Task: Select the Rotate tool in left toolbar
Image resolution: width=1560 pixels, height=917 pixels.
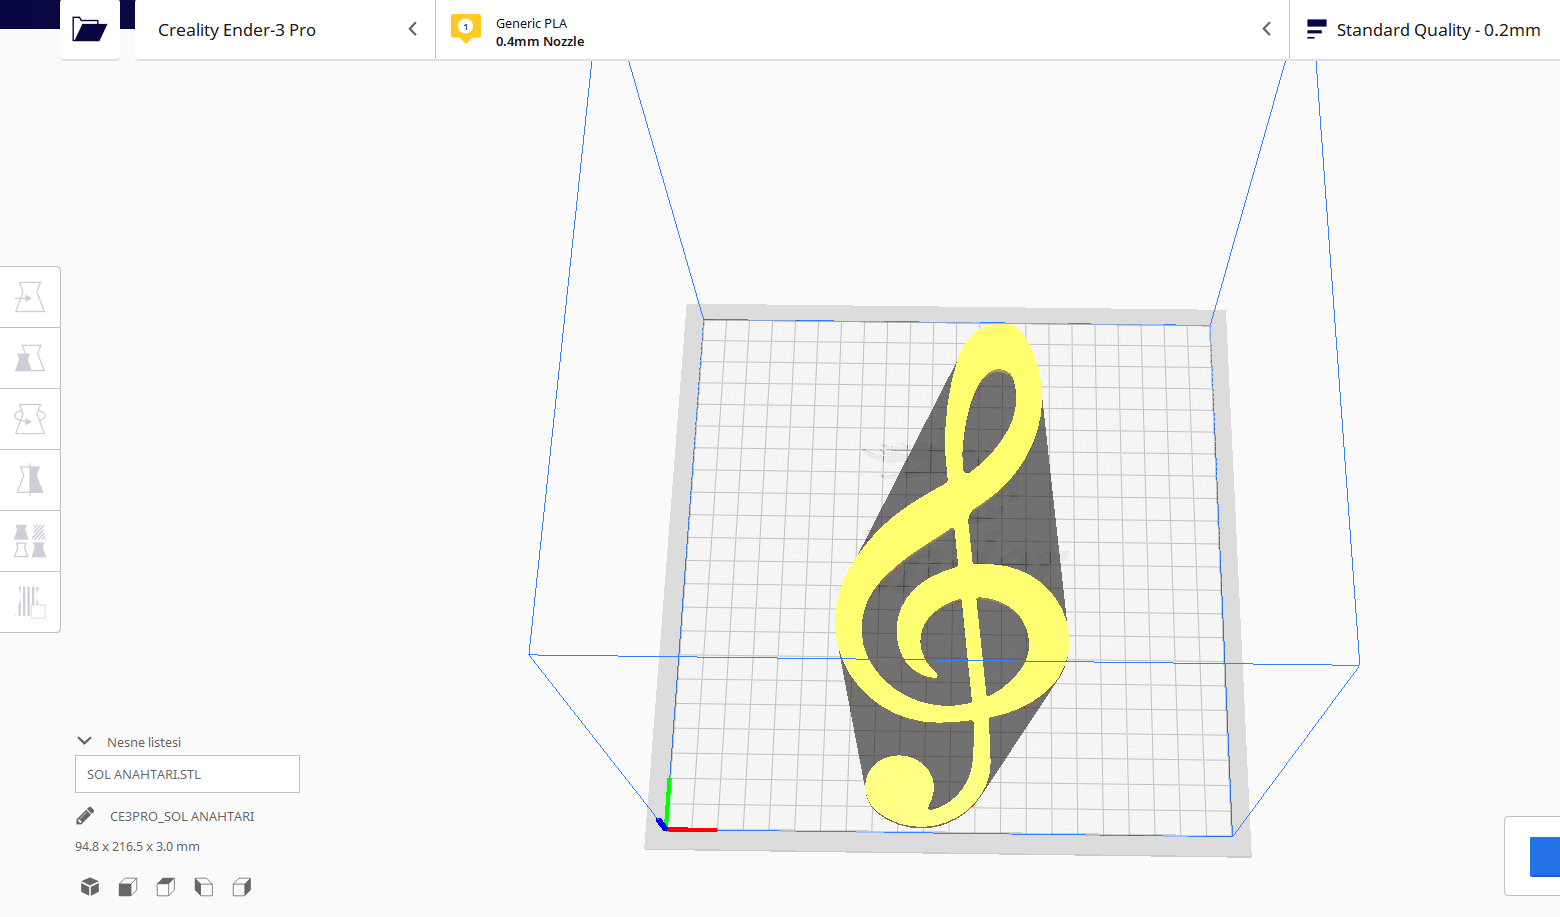Action: click(30, 419)
